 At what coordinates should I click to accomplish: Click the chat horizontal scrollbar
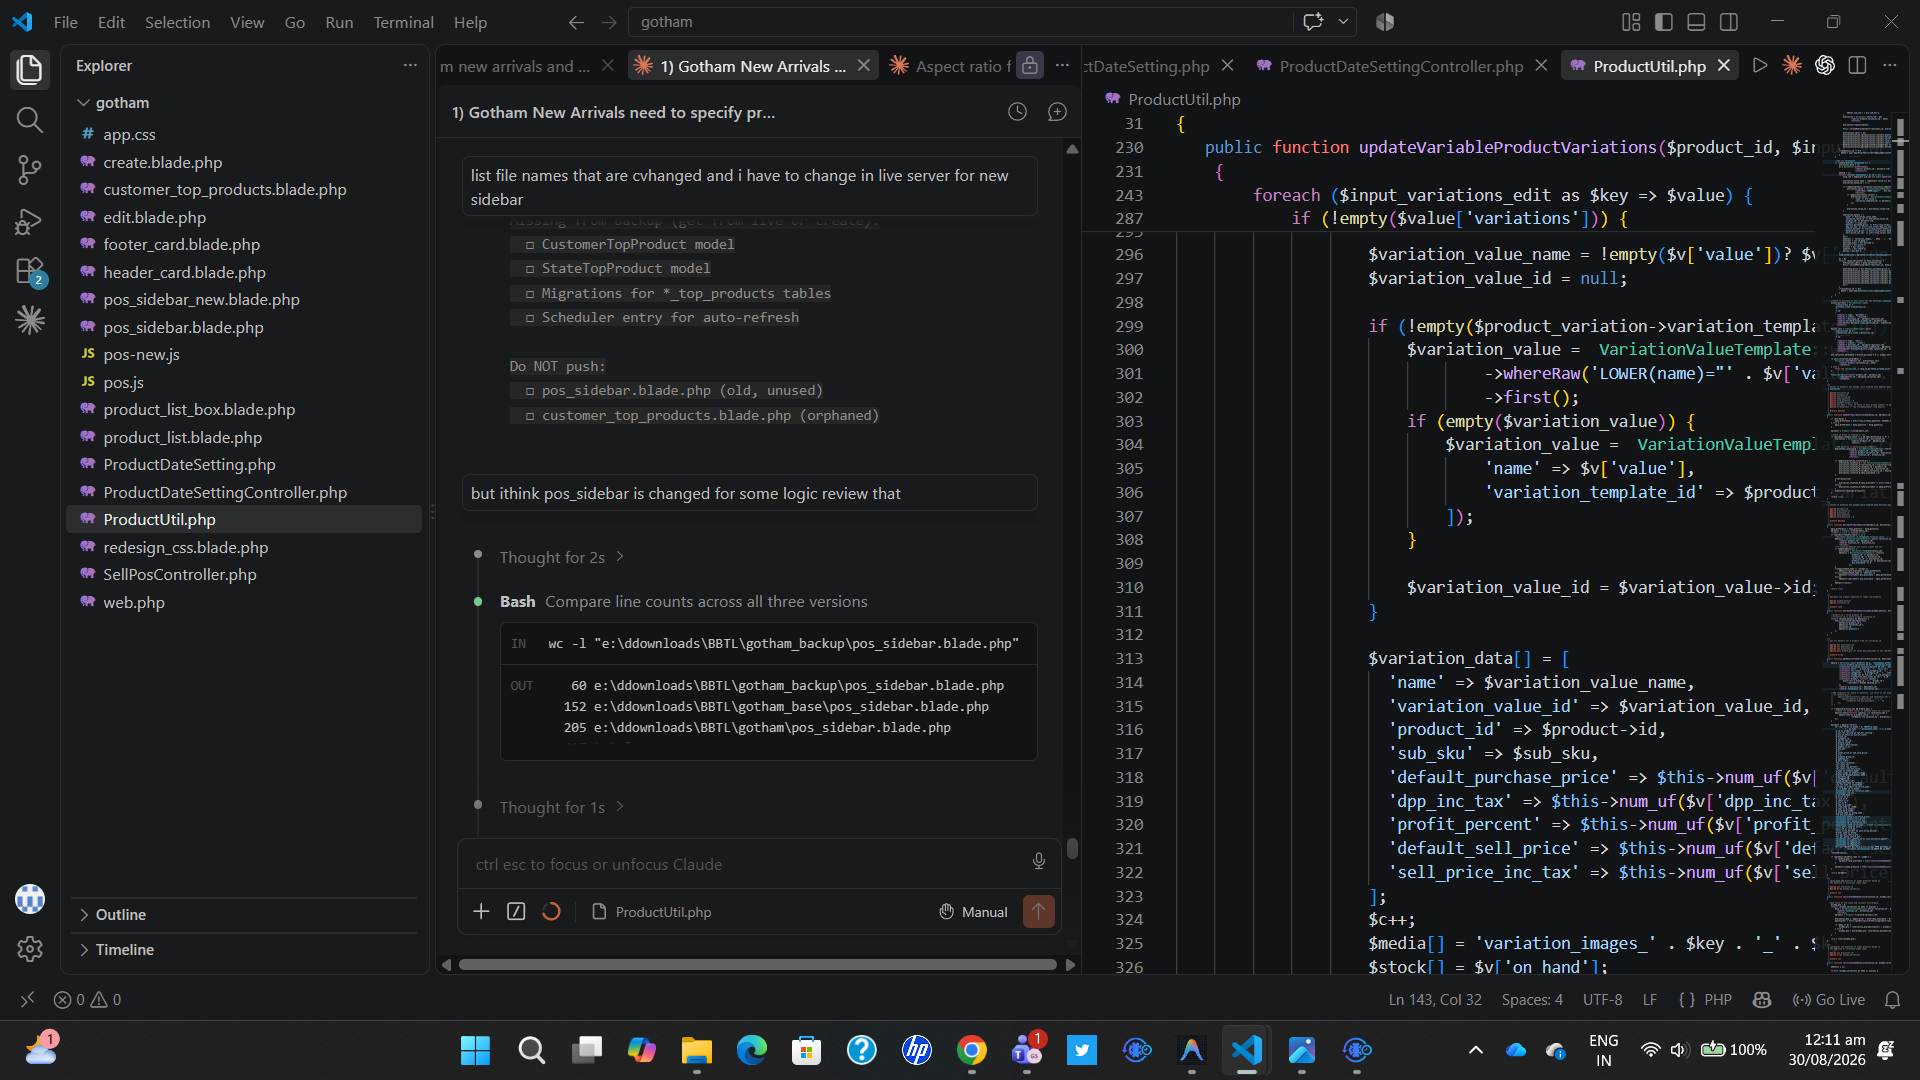(x=757, y=965)
